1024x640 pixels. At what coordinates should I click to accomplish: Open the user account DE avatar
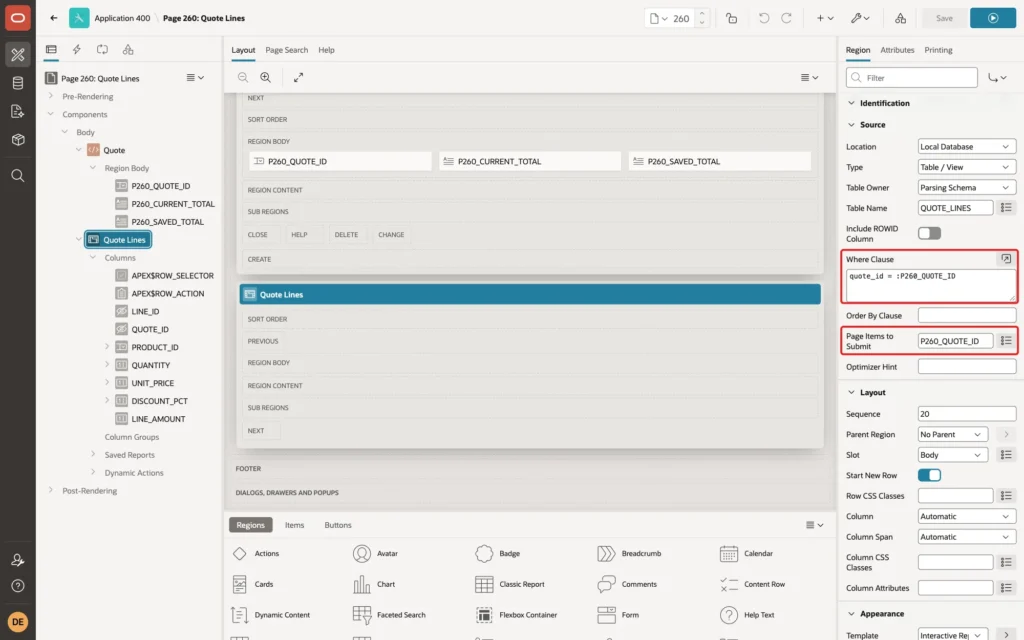pos(18,622)
